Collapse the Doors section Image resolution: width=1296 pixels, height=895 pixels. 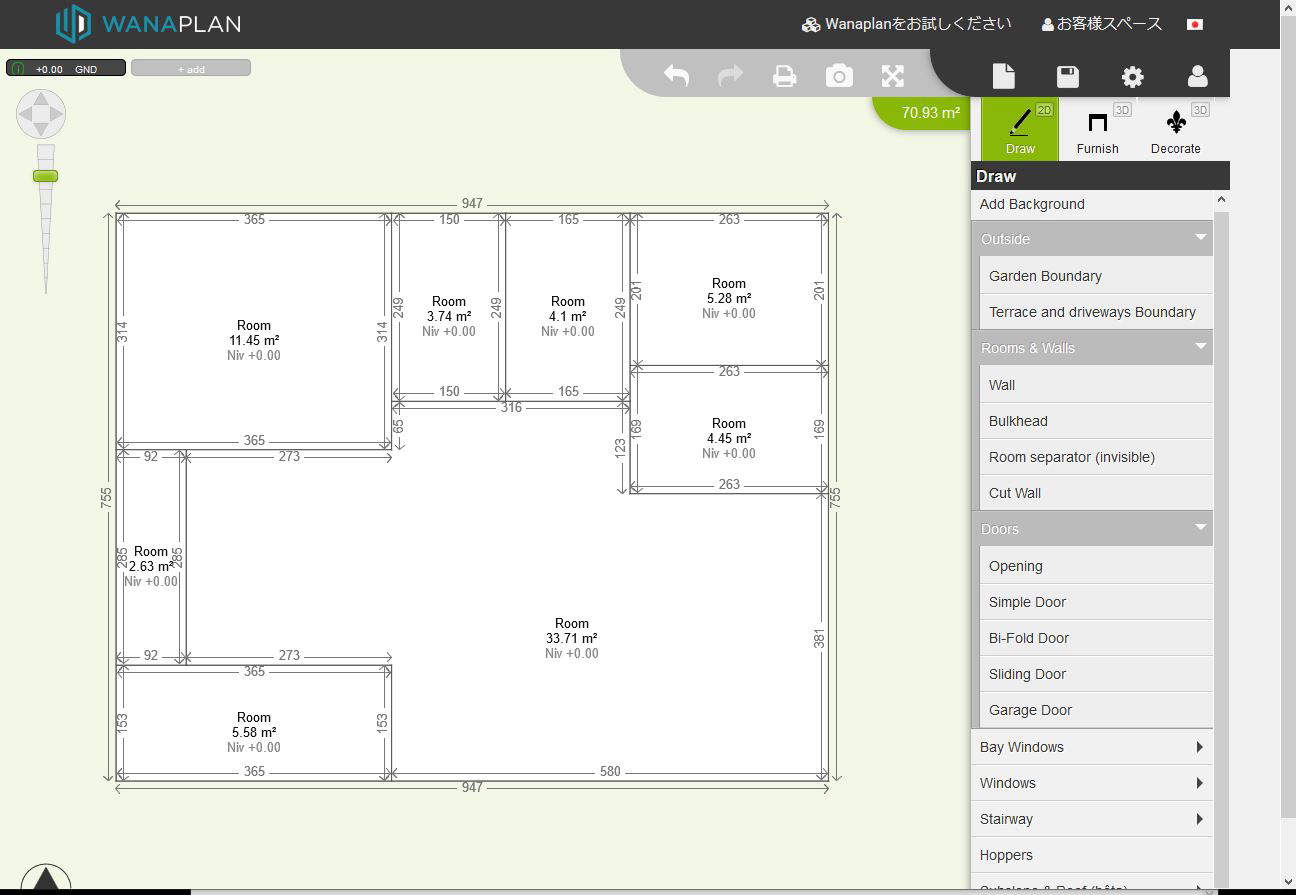(1092, 529)
